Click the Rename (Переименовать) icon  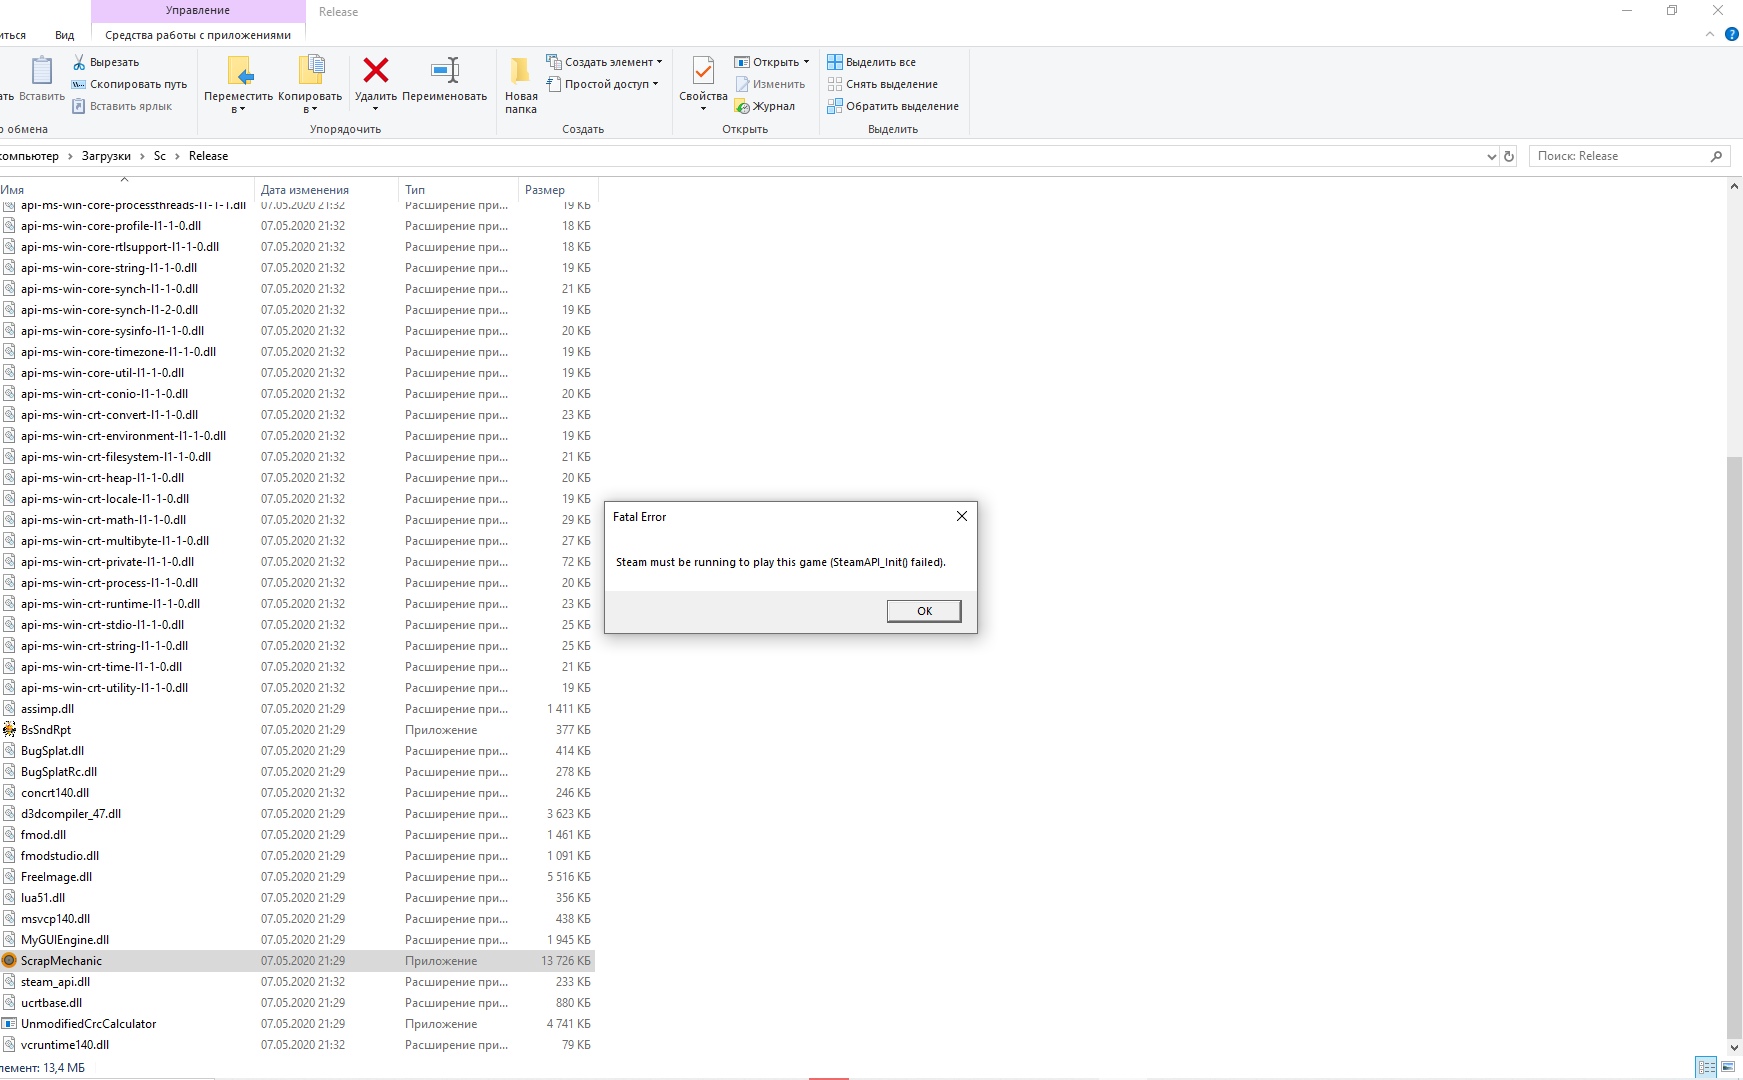tap(445, 70)
